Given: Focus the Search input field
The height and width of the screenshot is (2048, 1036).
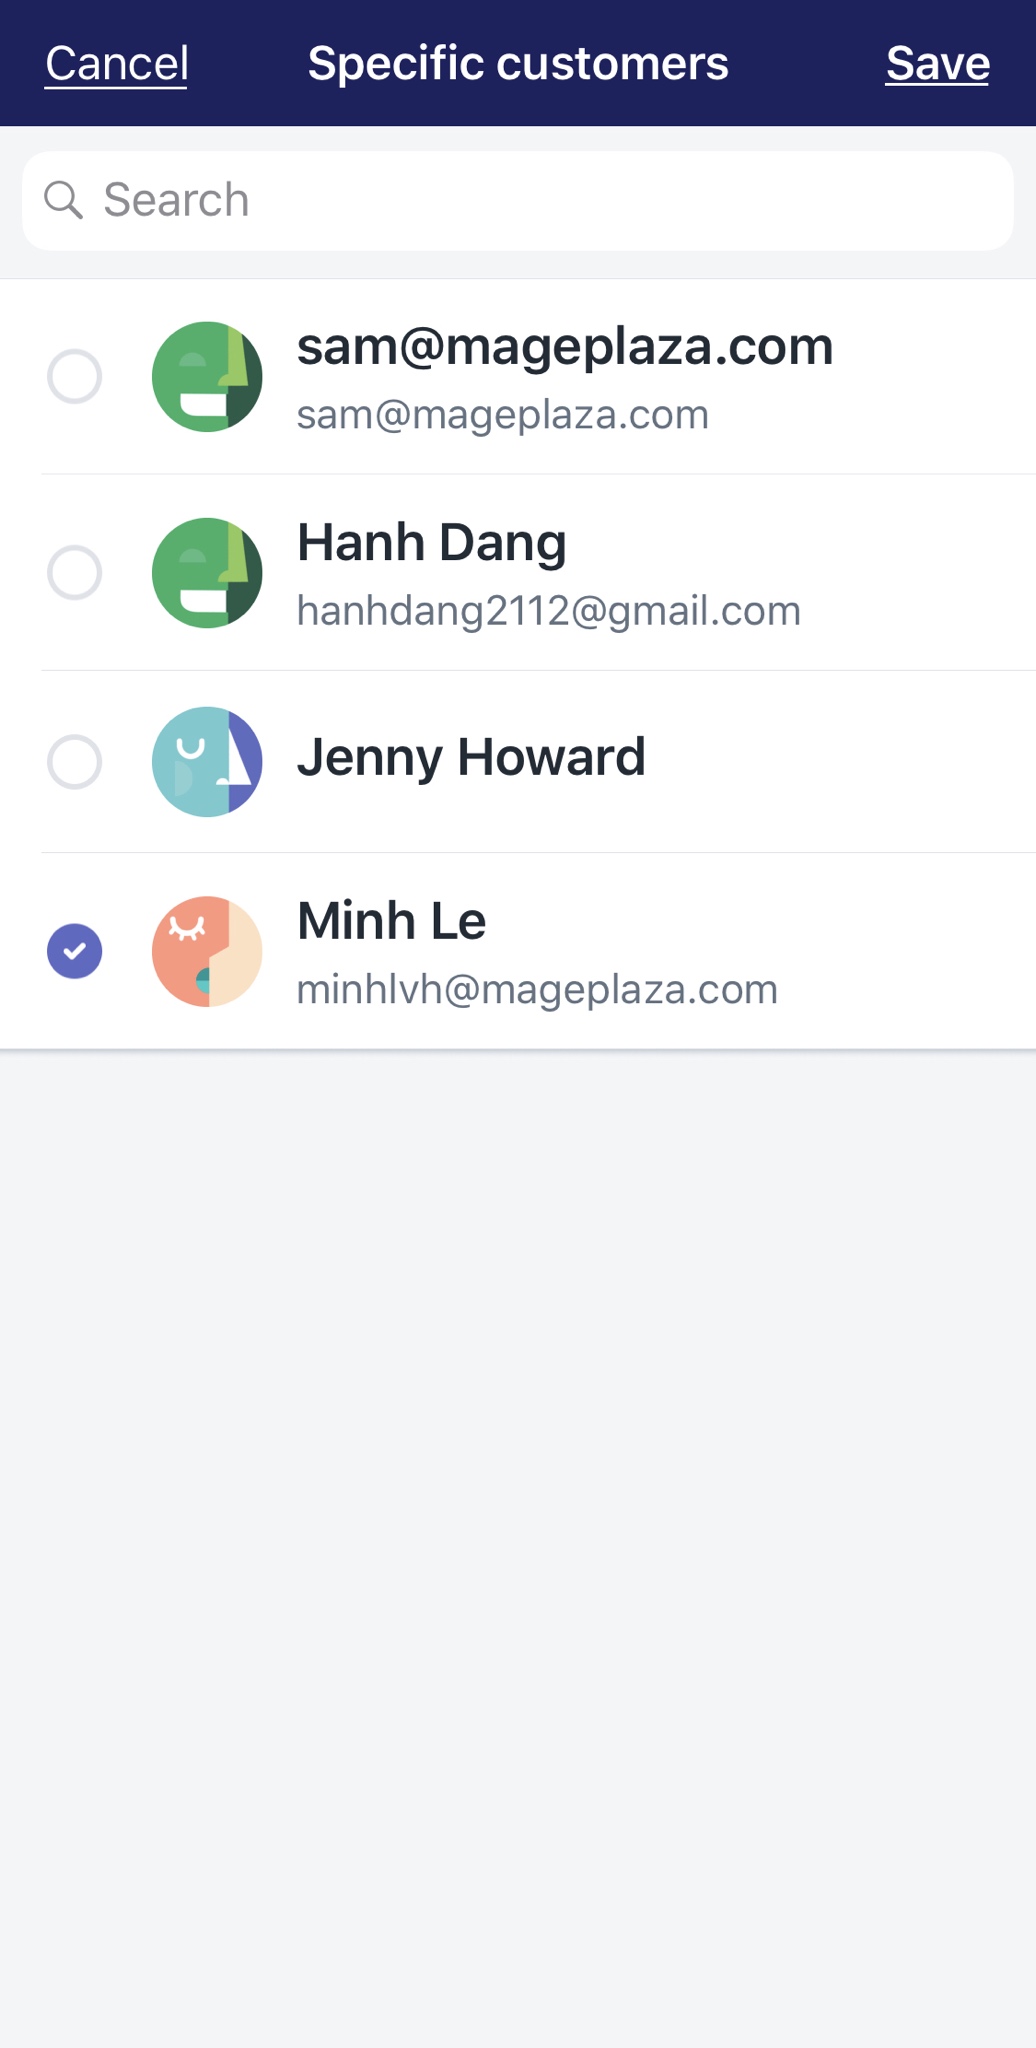Looking at the screenshot, I should point(518,200).
